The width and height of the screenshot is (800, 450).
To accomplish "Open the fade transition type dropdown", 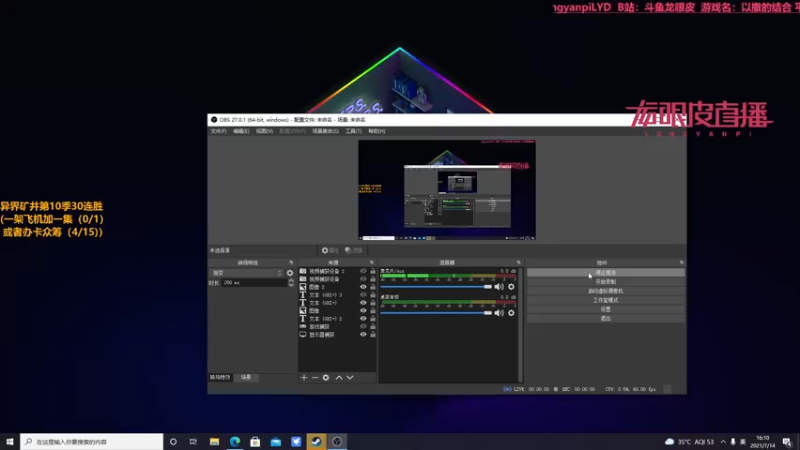I will (247, 273).
